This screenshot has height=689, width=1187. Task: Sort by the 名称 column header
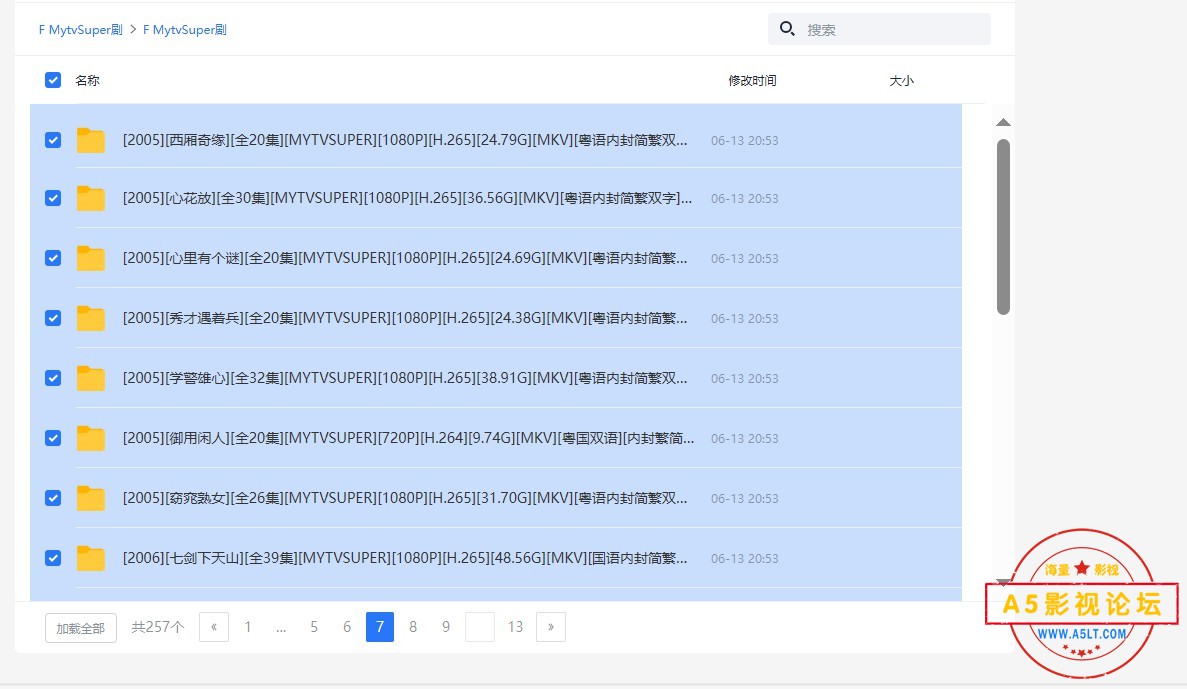(87, 80)
